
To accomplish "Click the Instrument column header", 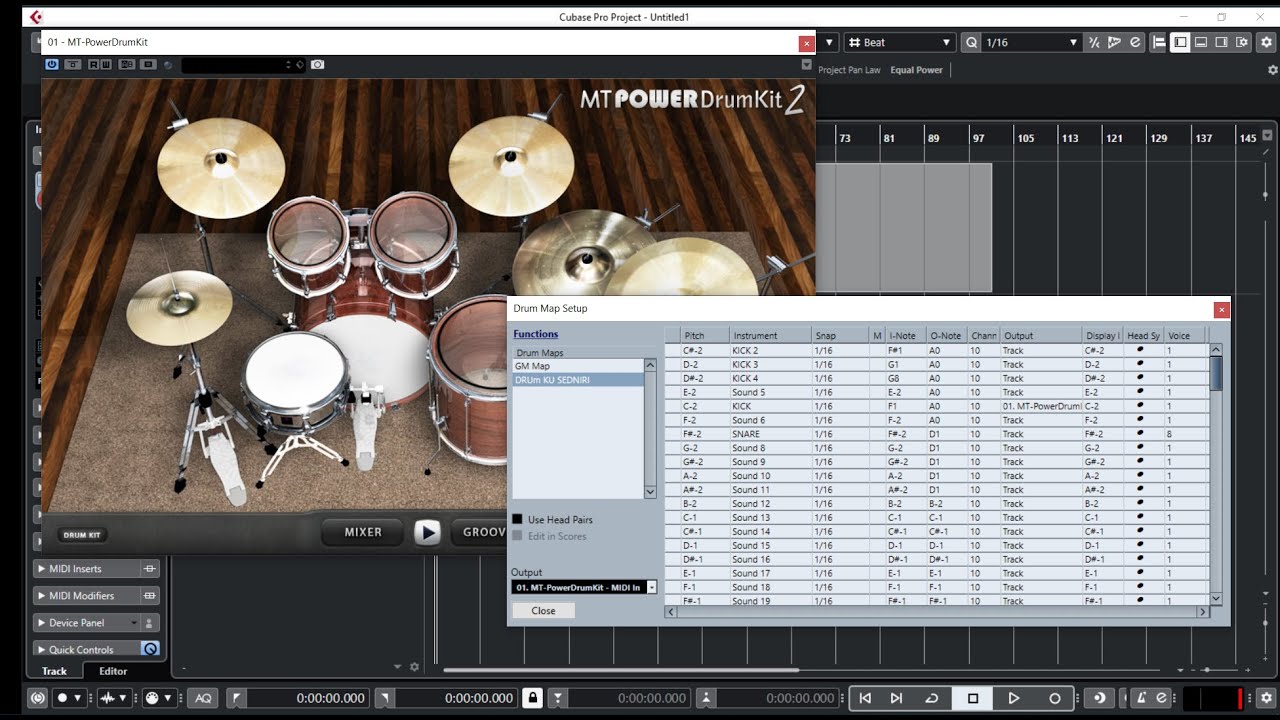I will 770,336.
